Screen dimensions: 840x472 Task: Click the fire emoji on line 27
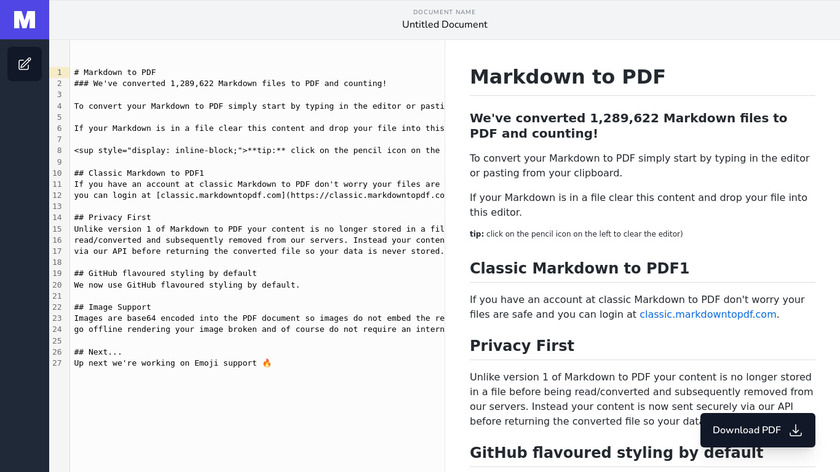[267, 363]
